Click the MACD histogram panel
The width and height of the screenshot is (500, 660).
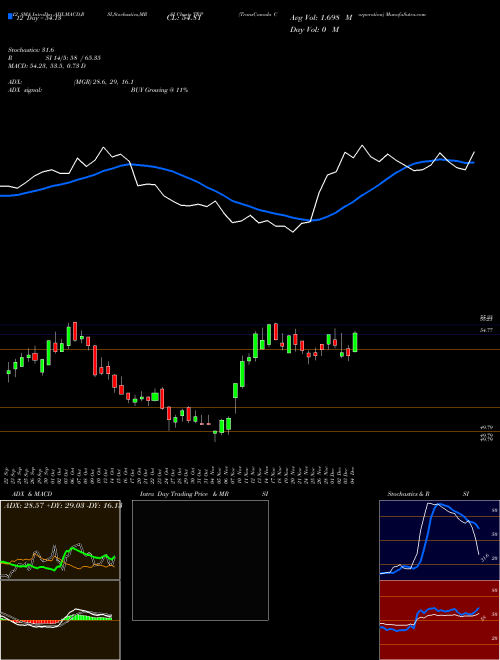coord(60,620)
